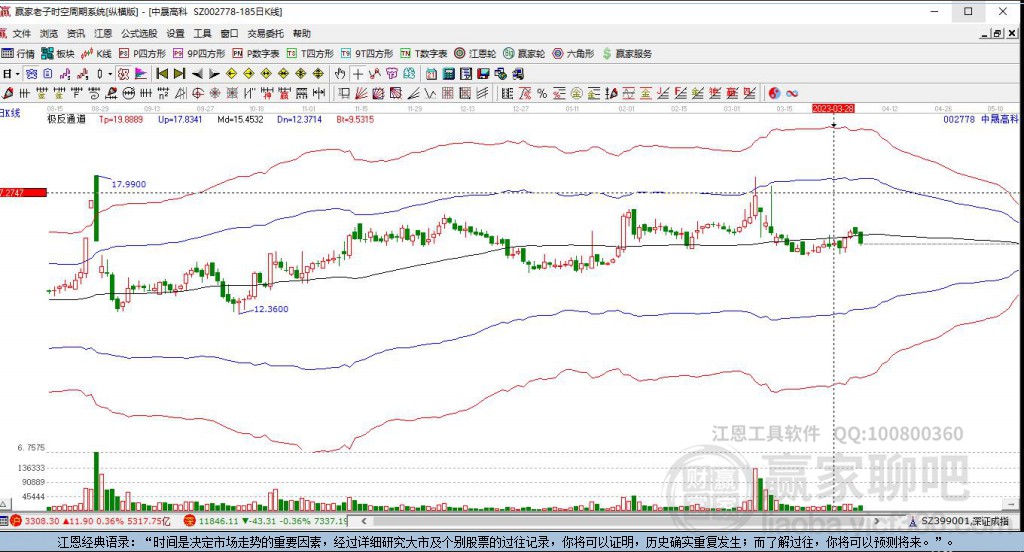1024x552 pixels.
Task: Toggle the crosshair cursor tool
Action: coord(358,74)
